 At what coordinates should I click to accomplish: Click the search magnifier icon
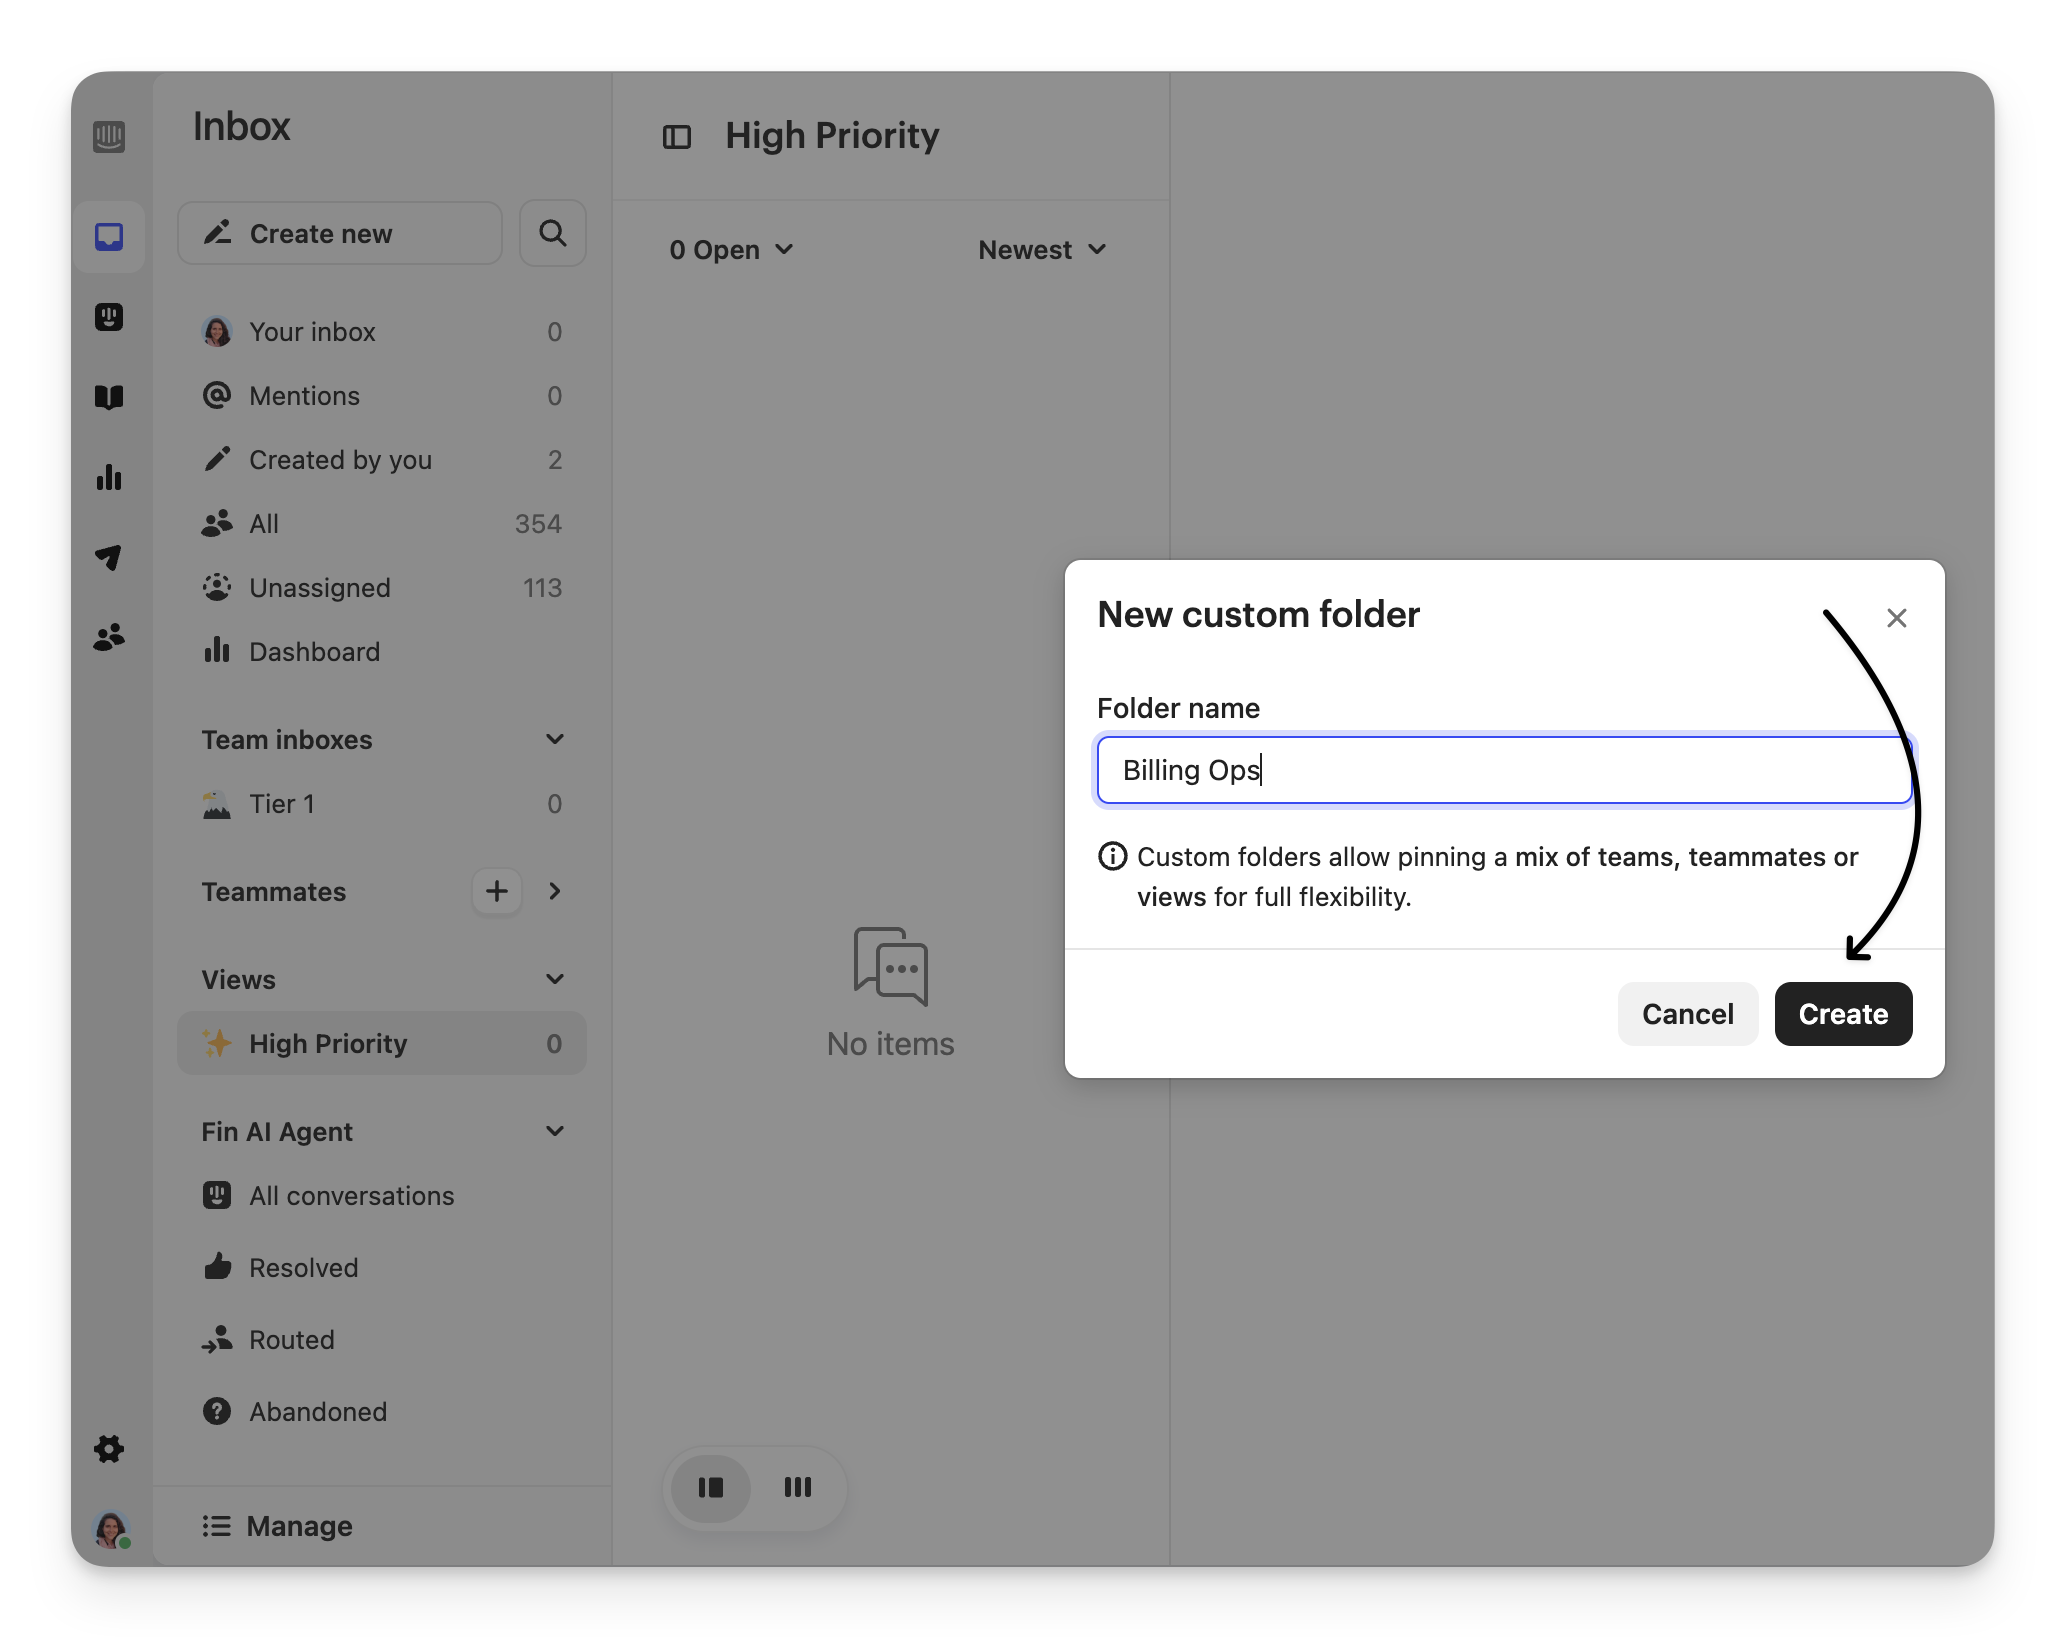coord(552,233)
